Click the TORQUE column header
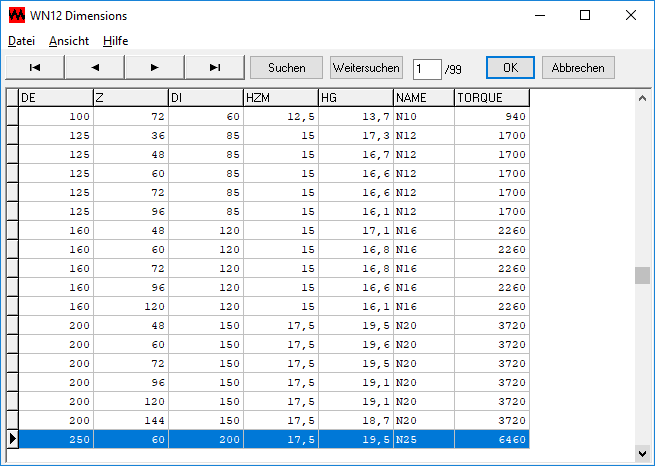The height and width of the screenshot is (466, 655). (491, 98)
